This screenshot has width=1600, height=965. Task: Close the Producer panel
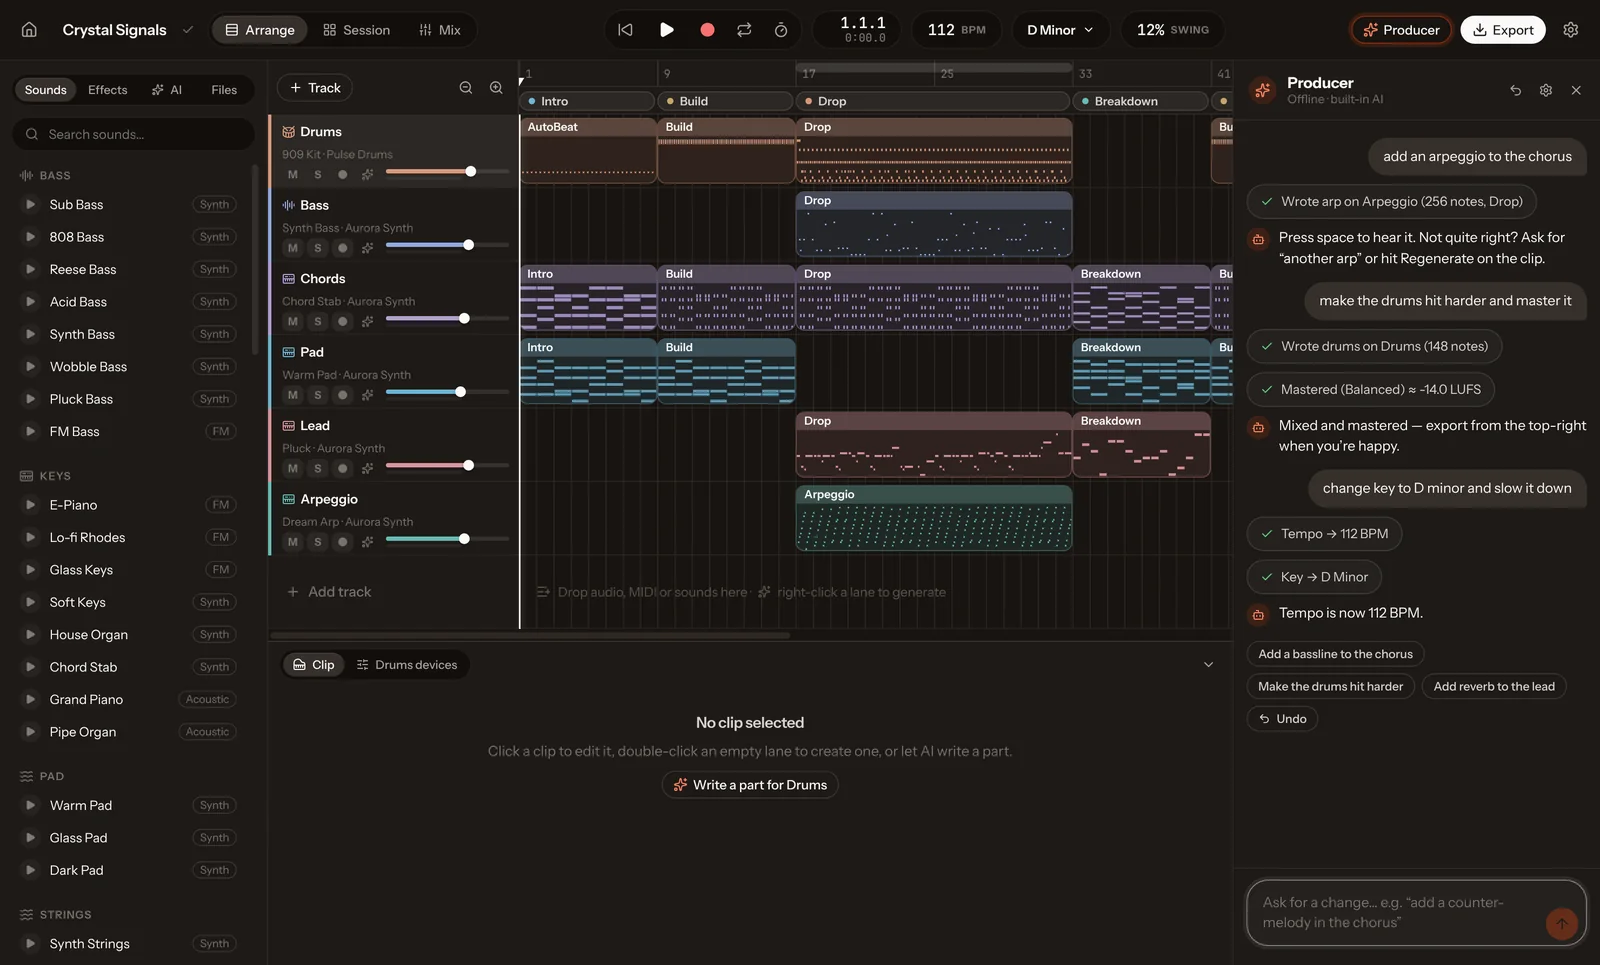coord(1576,90)
